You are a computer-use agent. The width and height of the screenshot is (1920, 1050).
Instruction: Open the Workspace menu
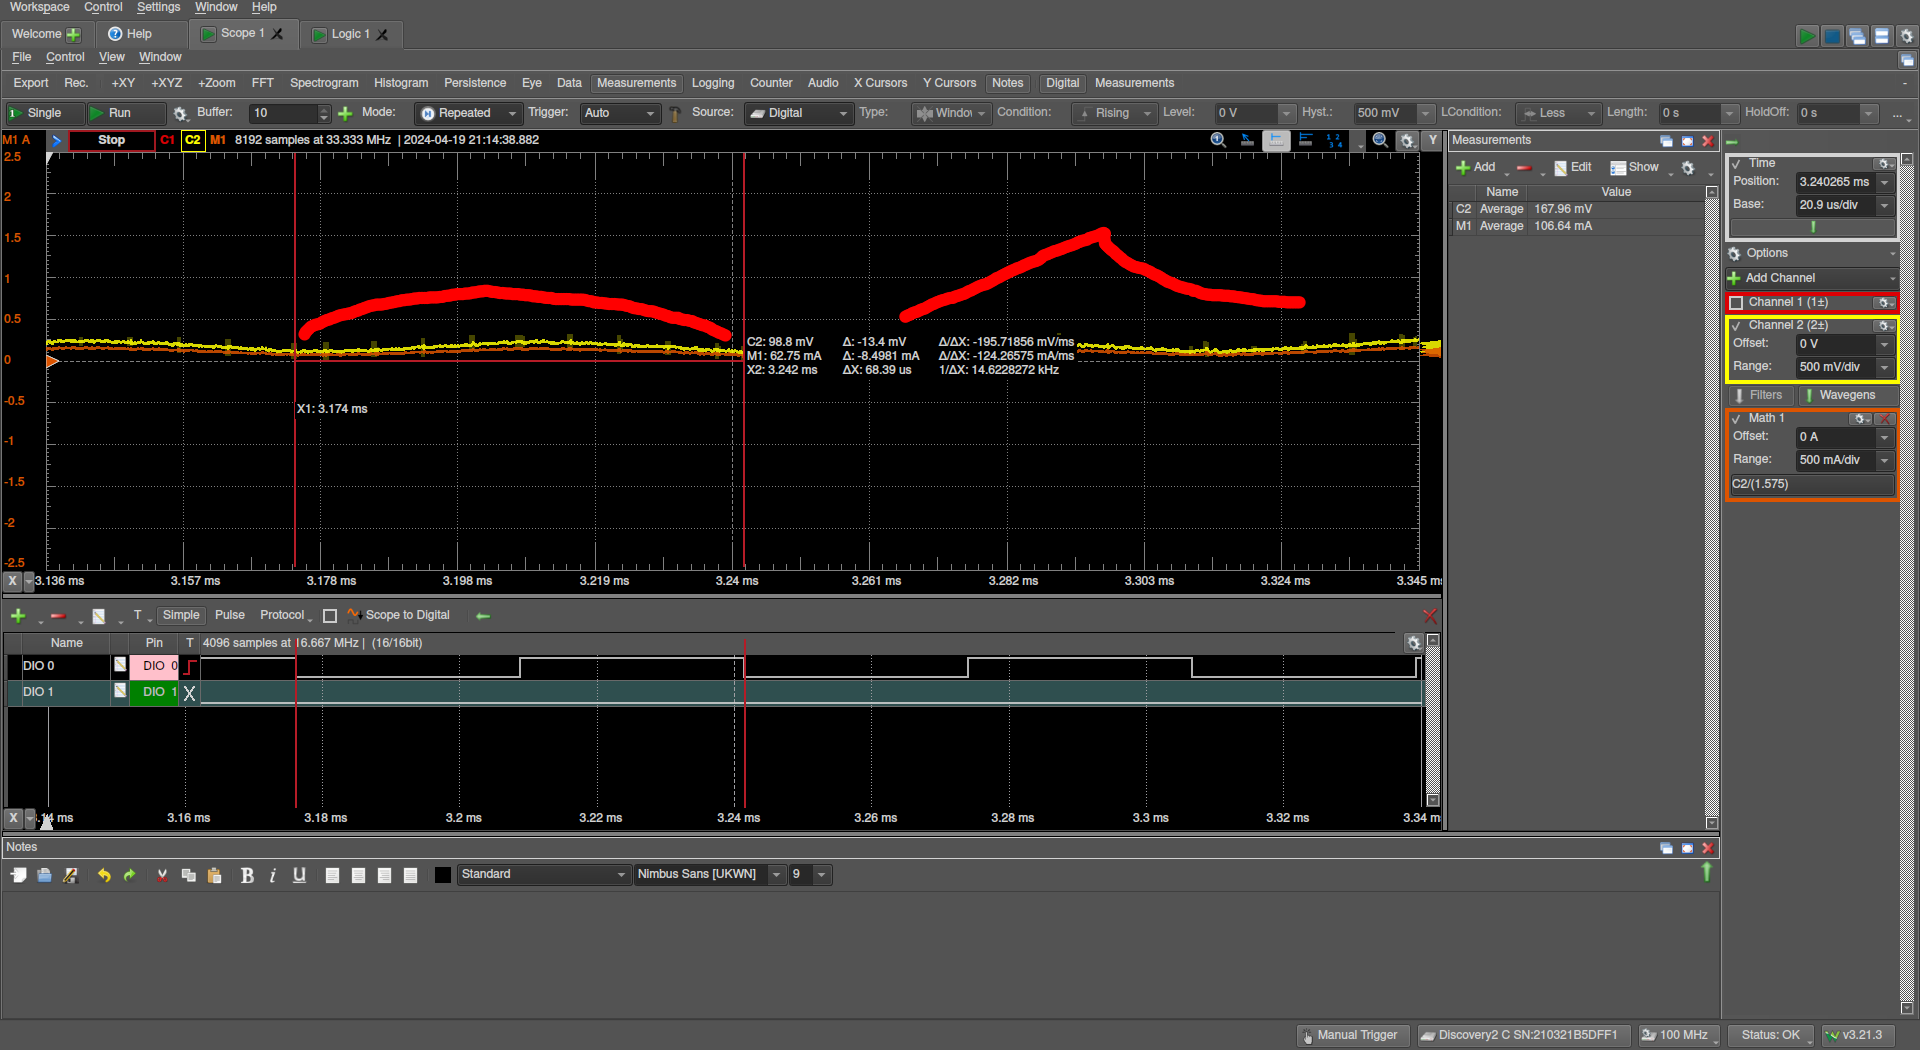[39, 7]
